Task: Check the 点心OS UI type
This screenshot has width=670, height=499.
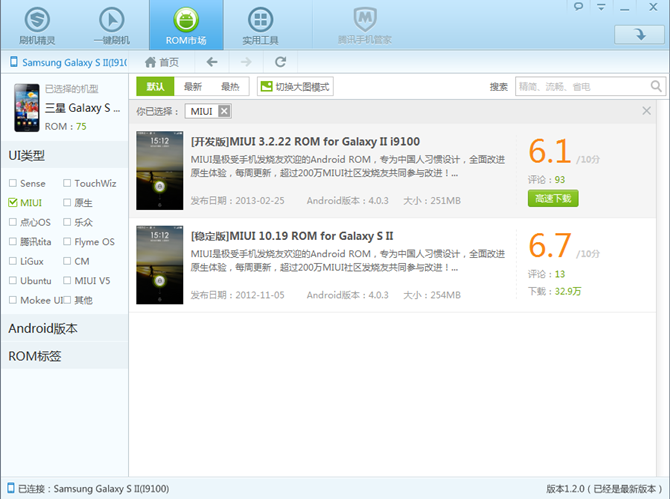Action: tap(13, 222)
